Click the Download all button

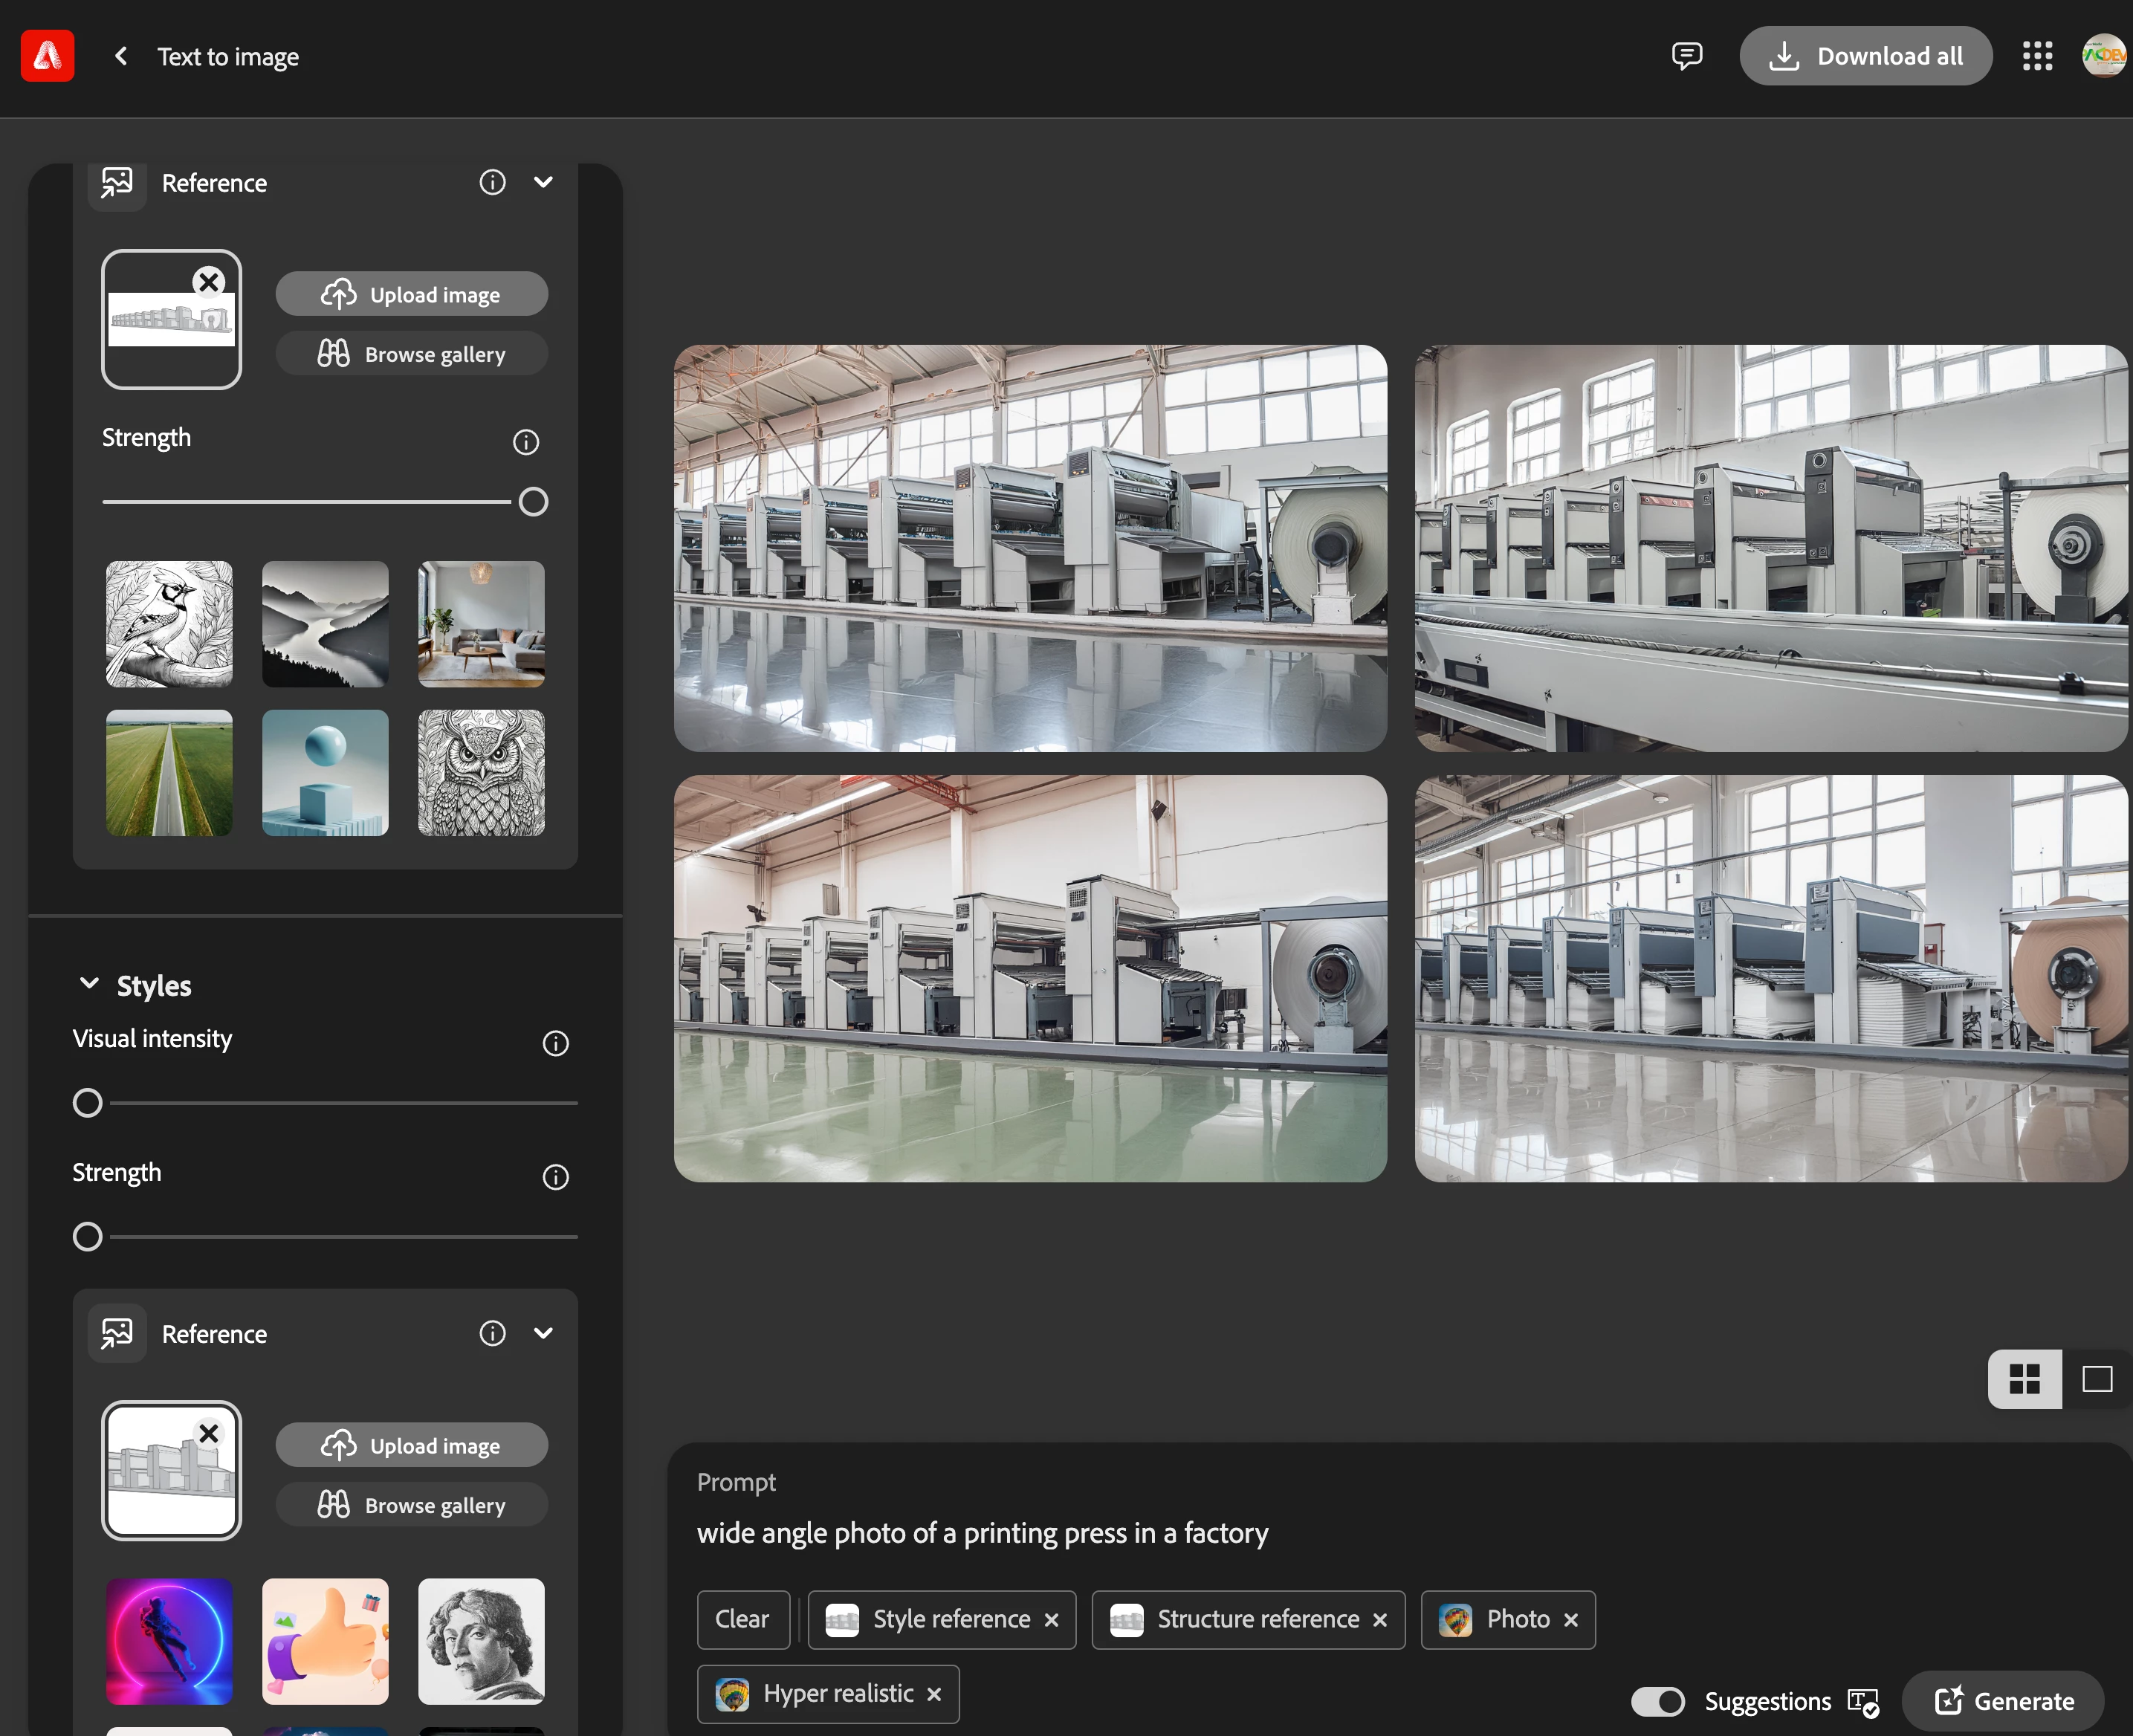click(1865, 56)
